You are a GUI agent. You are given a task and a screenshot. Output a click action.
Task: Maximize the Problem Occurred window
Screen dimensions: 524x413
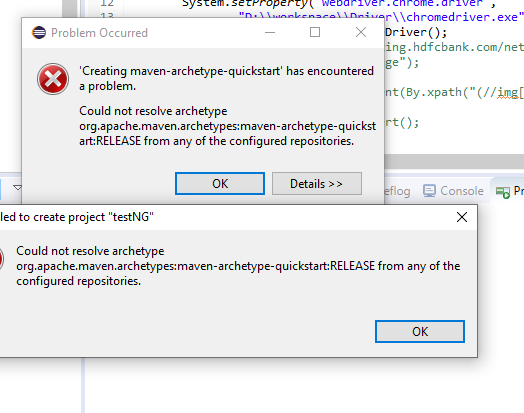(x=315, y=32)
